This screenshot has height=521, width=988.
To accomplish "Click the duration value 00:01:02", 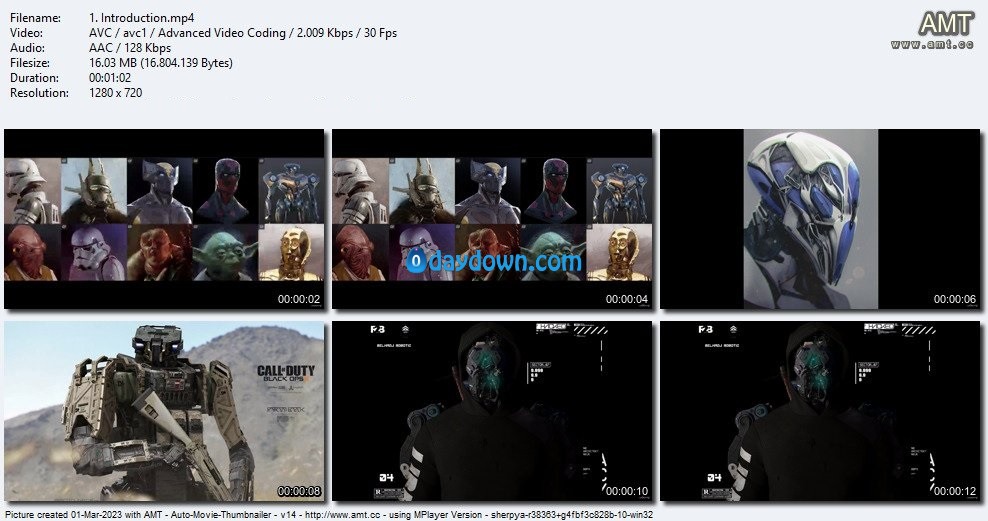I will 110,78.
